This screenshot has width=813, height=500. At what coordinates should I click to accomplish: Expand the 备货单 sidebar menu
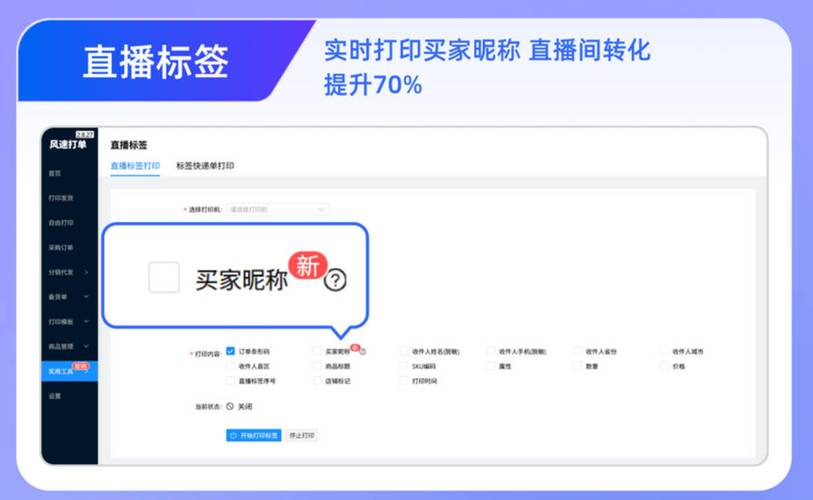tap(69, 297)
